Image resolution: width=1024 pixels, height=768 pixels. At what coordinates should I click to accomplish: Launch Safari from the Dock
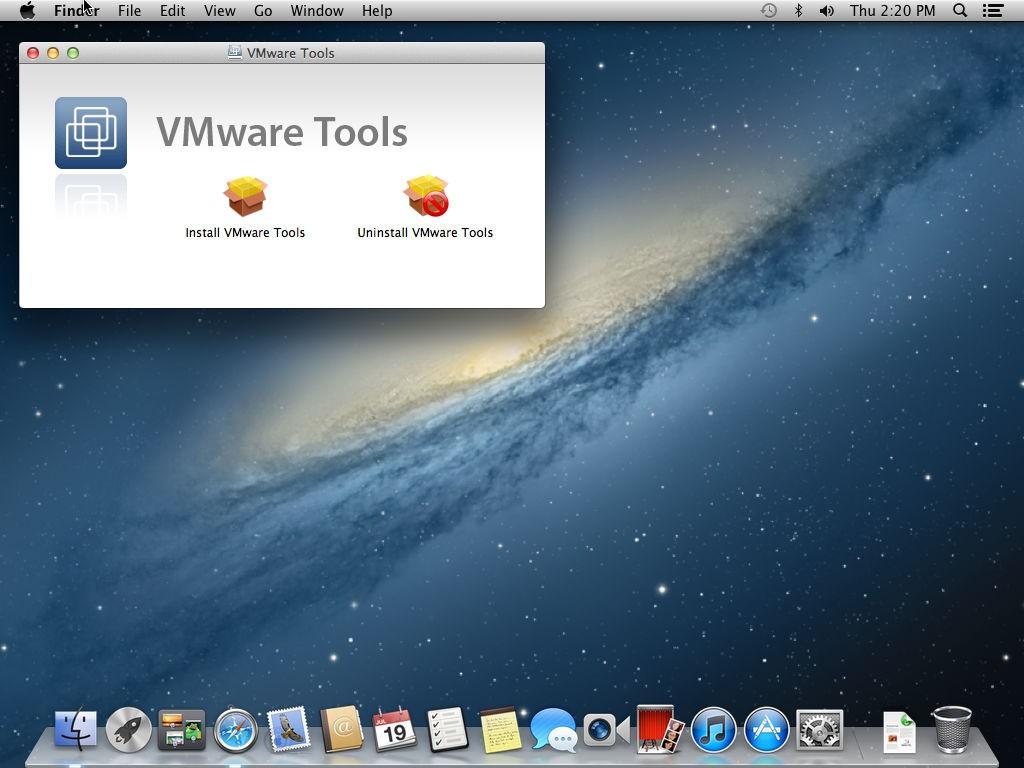pyautogui.click(x=236, y=730)
